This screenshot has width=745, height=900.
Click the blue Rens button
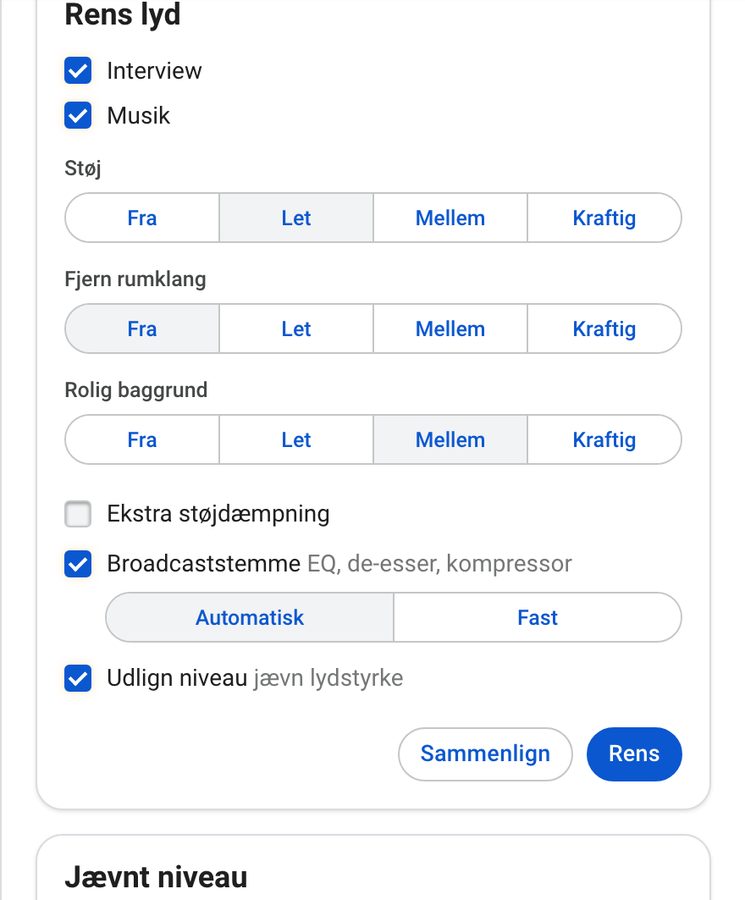(x=634, y=754)
